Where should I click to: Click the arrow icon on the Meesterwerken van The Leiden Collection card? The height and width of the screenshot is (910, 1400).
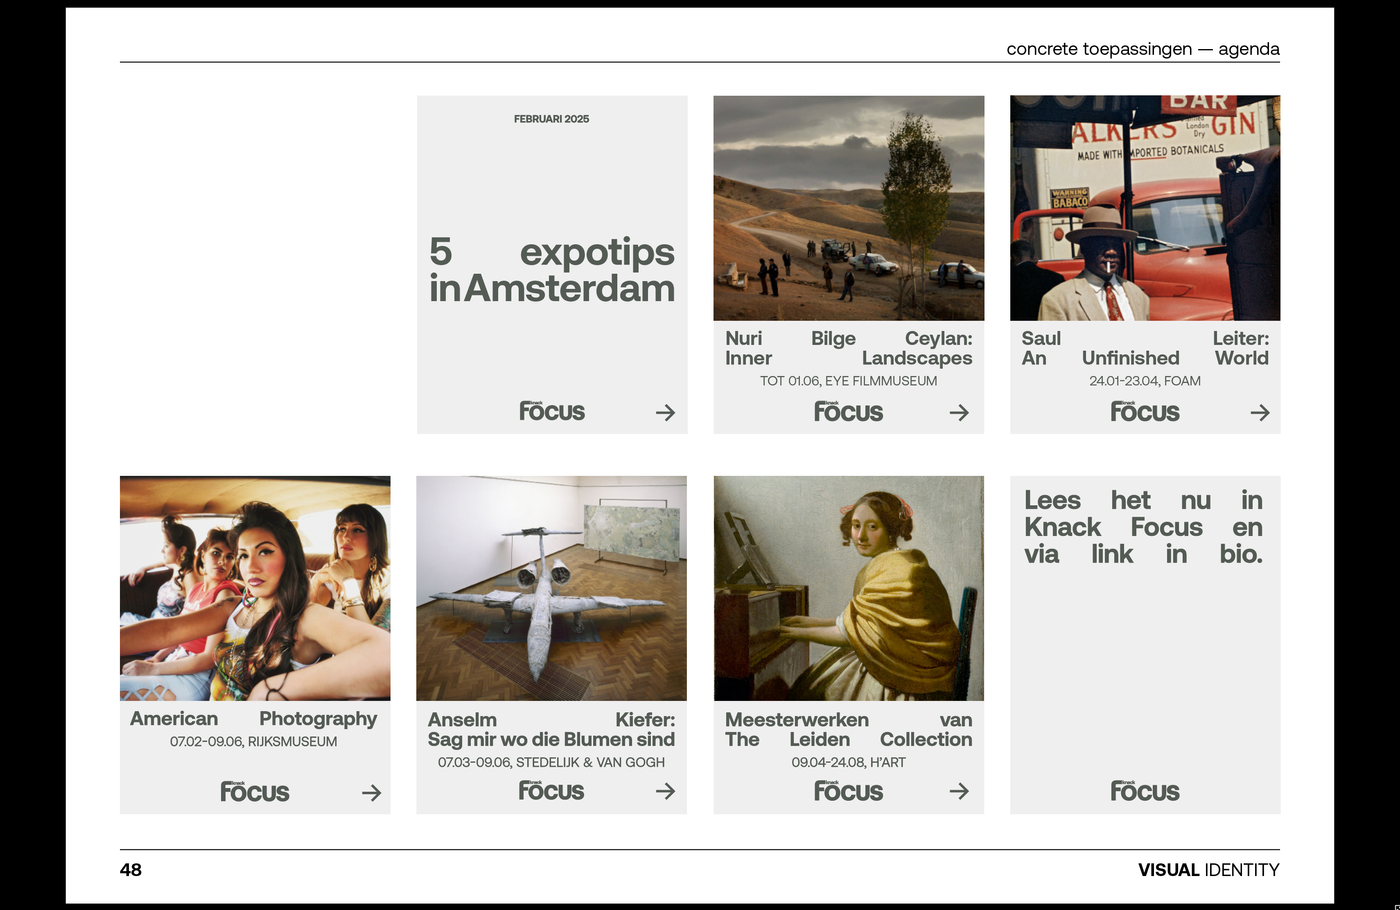pos(959,791)
